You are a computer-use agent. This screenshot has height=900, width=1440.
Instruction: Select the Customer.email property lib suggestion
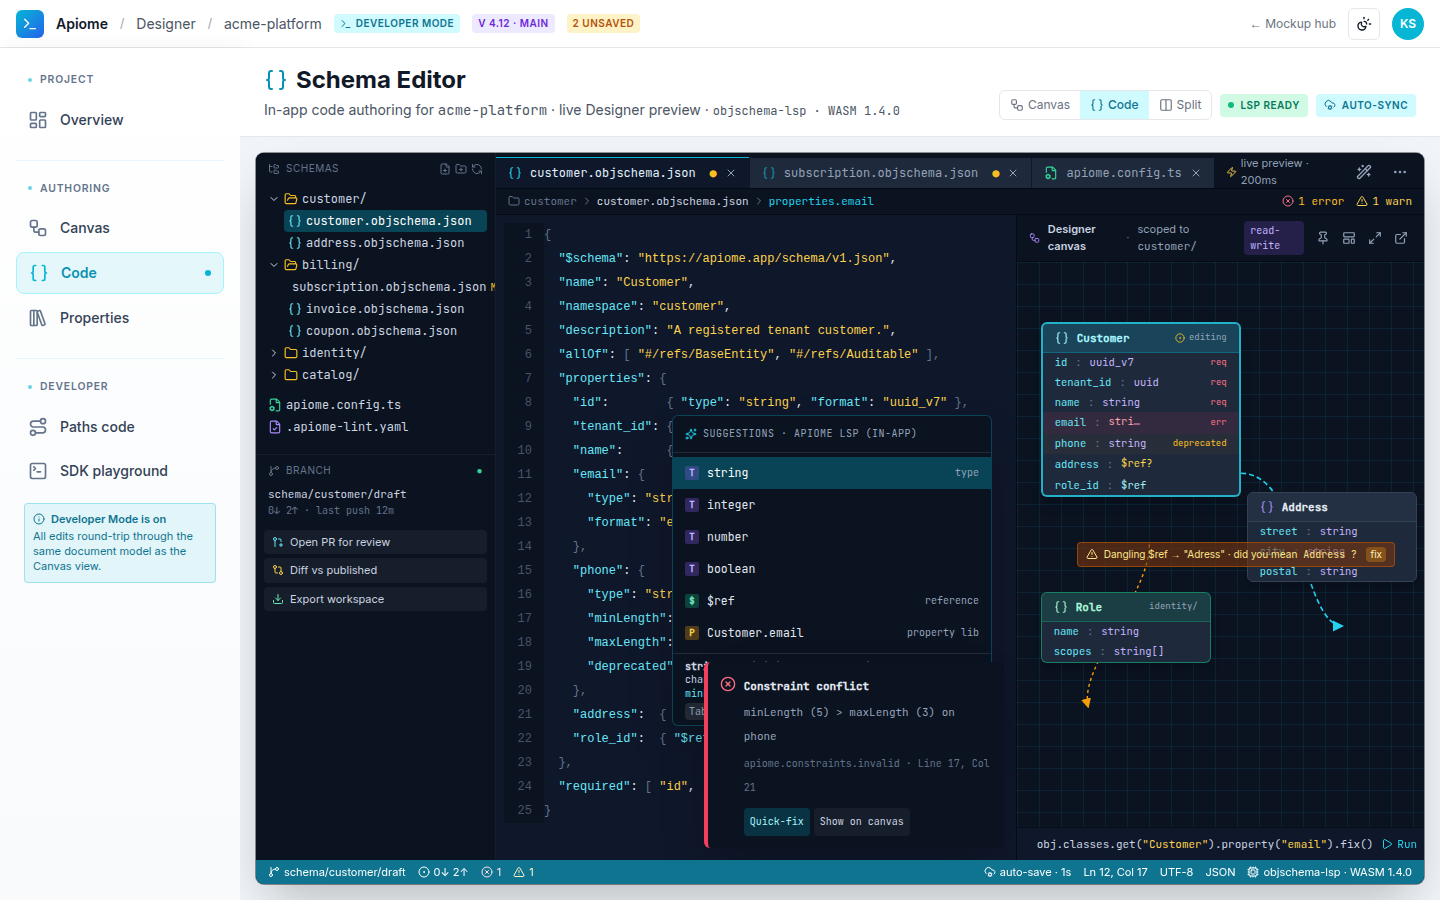point(834,633)
